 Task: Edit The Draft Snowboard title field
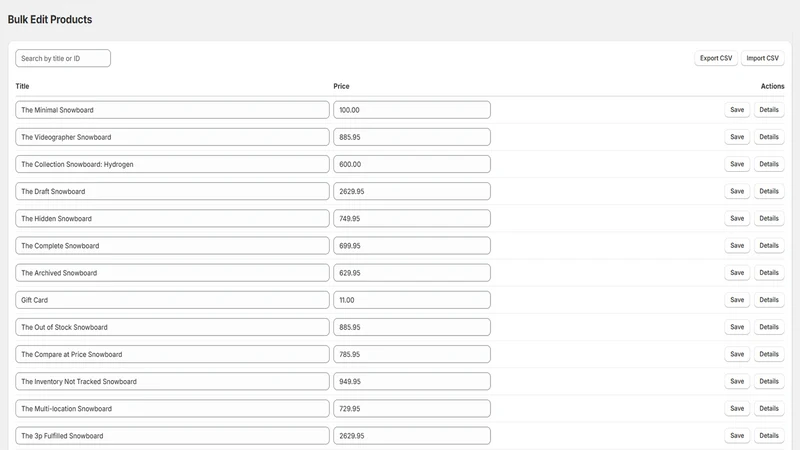(x=172, y=191)
